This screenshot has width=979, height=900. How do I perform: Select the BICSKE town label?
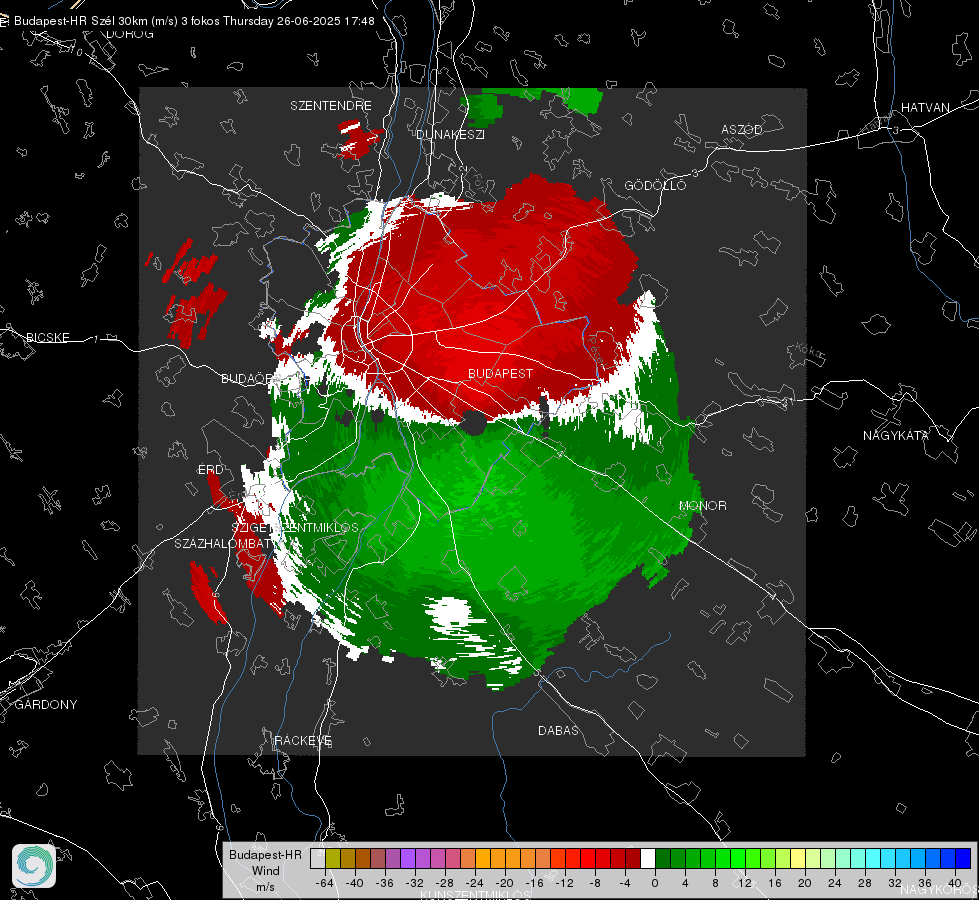tap(47, 337)
